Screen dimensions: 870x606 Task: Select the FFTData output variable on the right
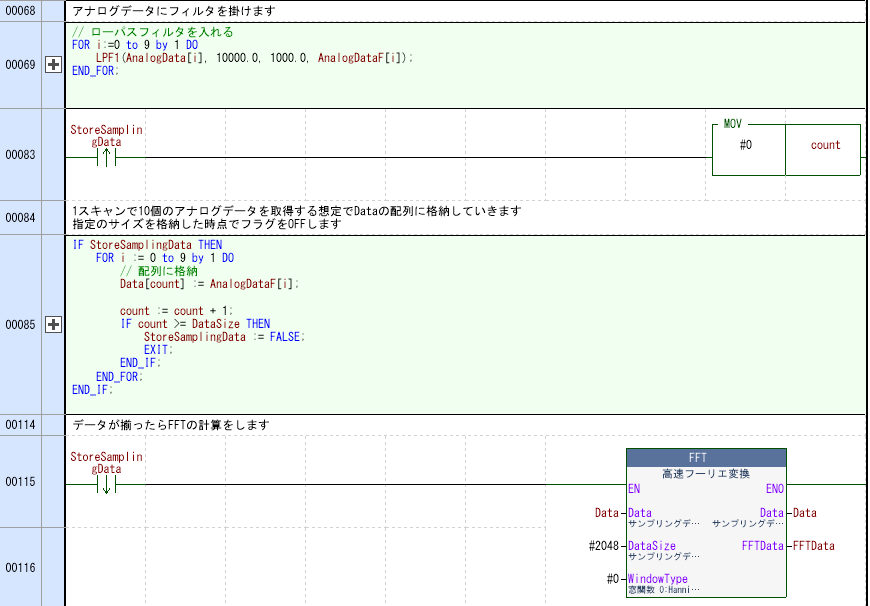tap(813, 547)
